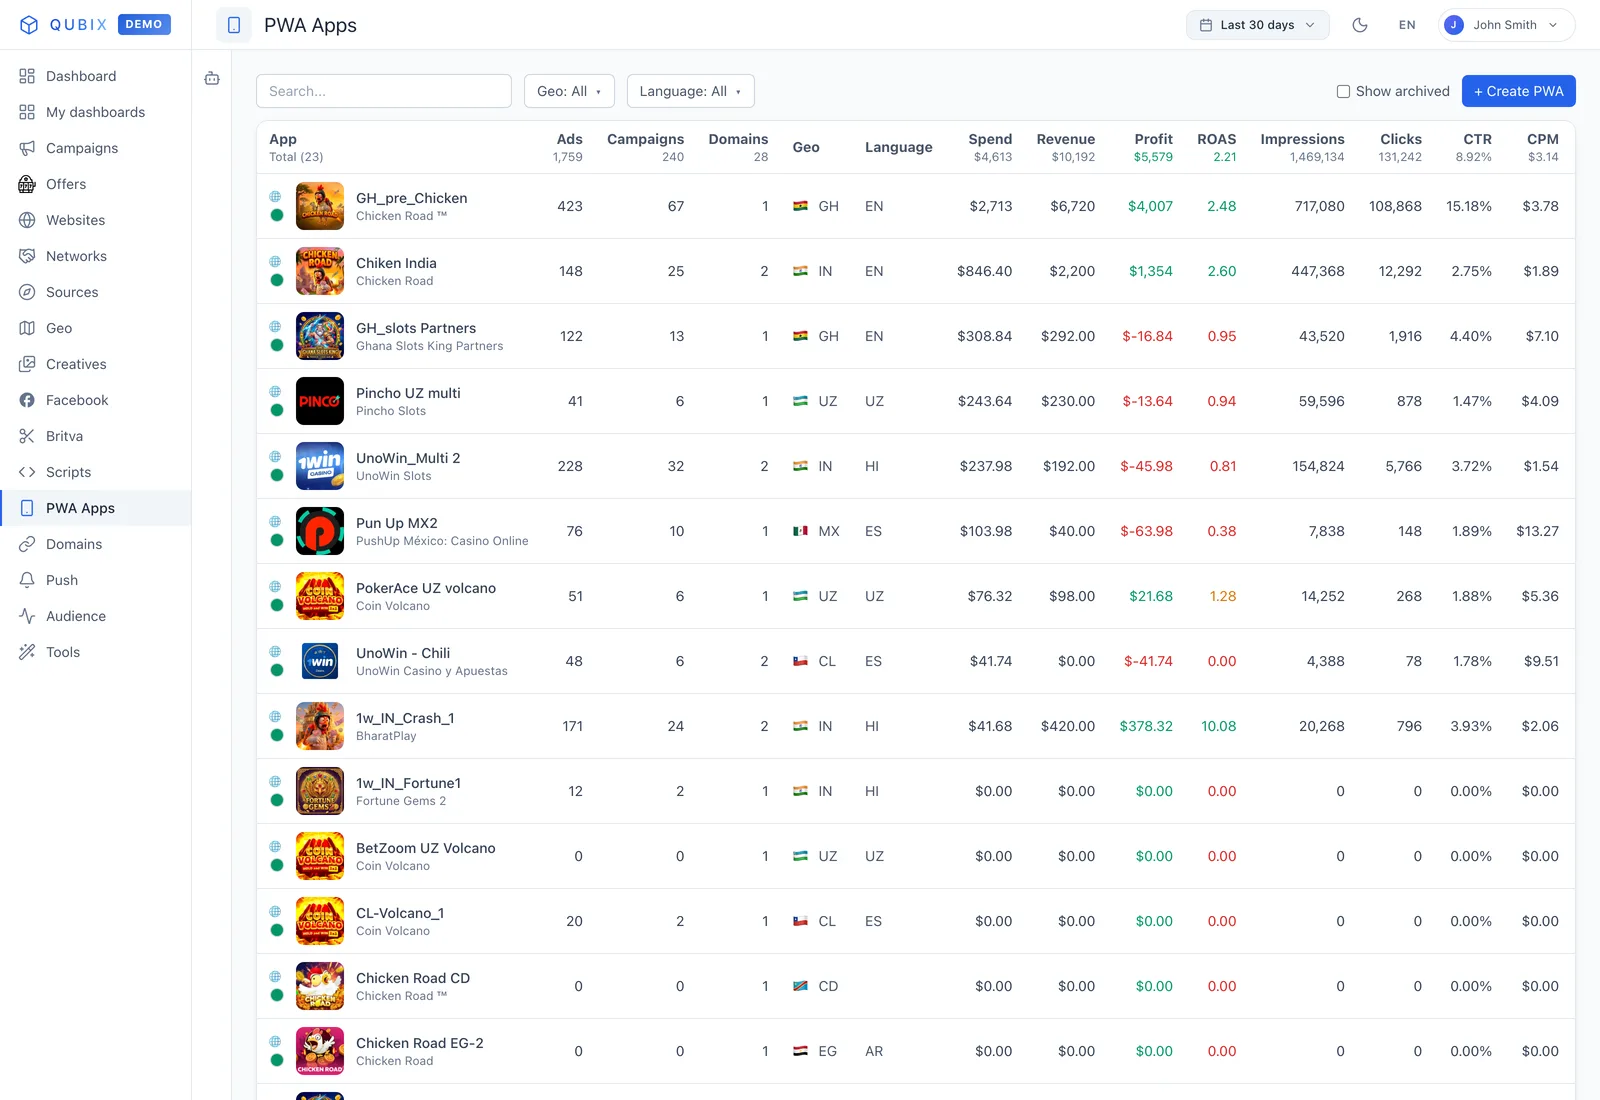This screenshot has height=1100, width=1600.
Task: Sort by the Impressions column header
Action: pyautogui.click(x=1302, y=139)
